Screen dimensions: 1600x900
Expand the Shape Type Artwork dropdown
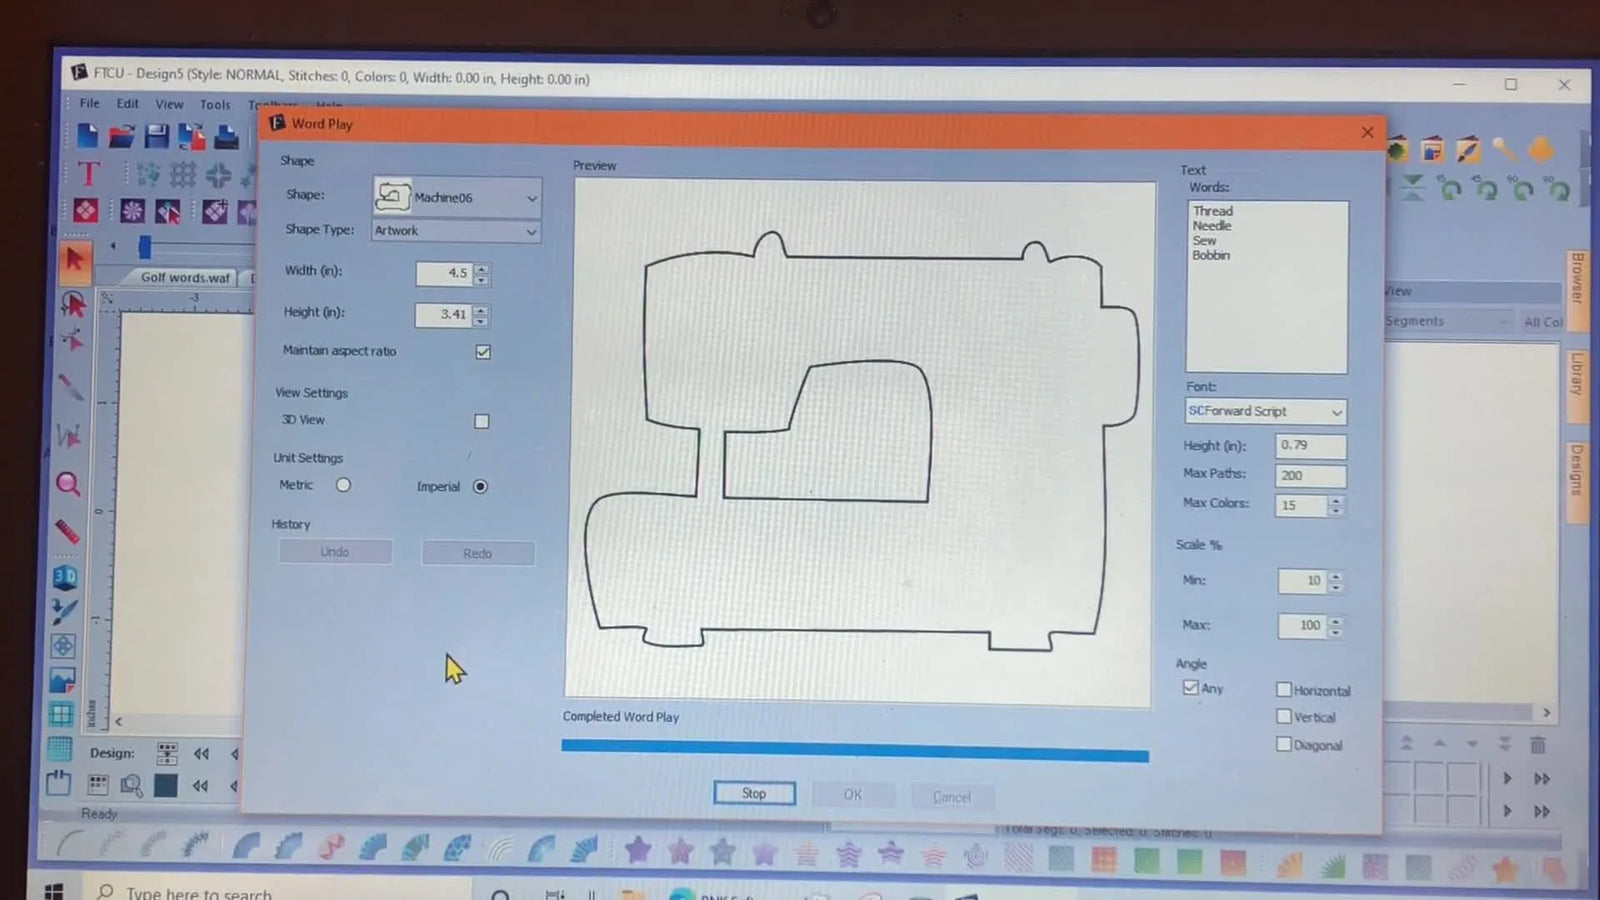point(531,231)
